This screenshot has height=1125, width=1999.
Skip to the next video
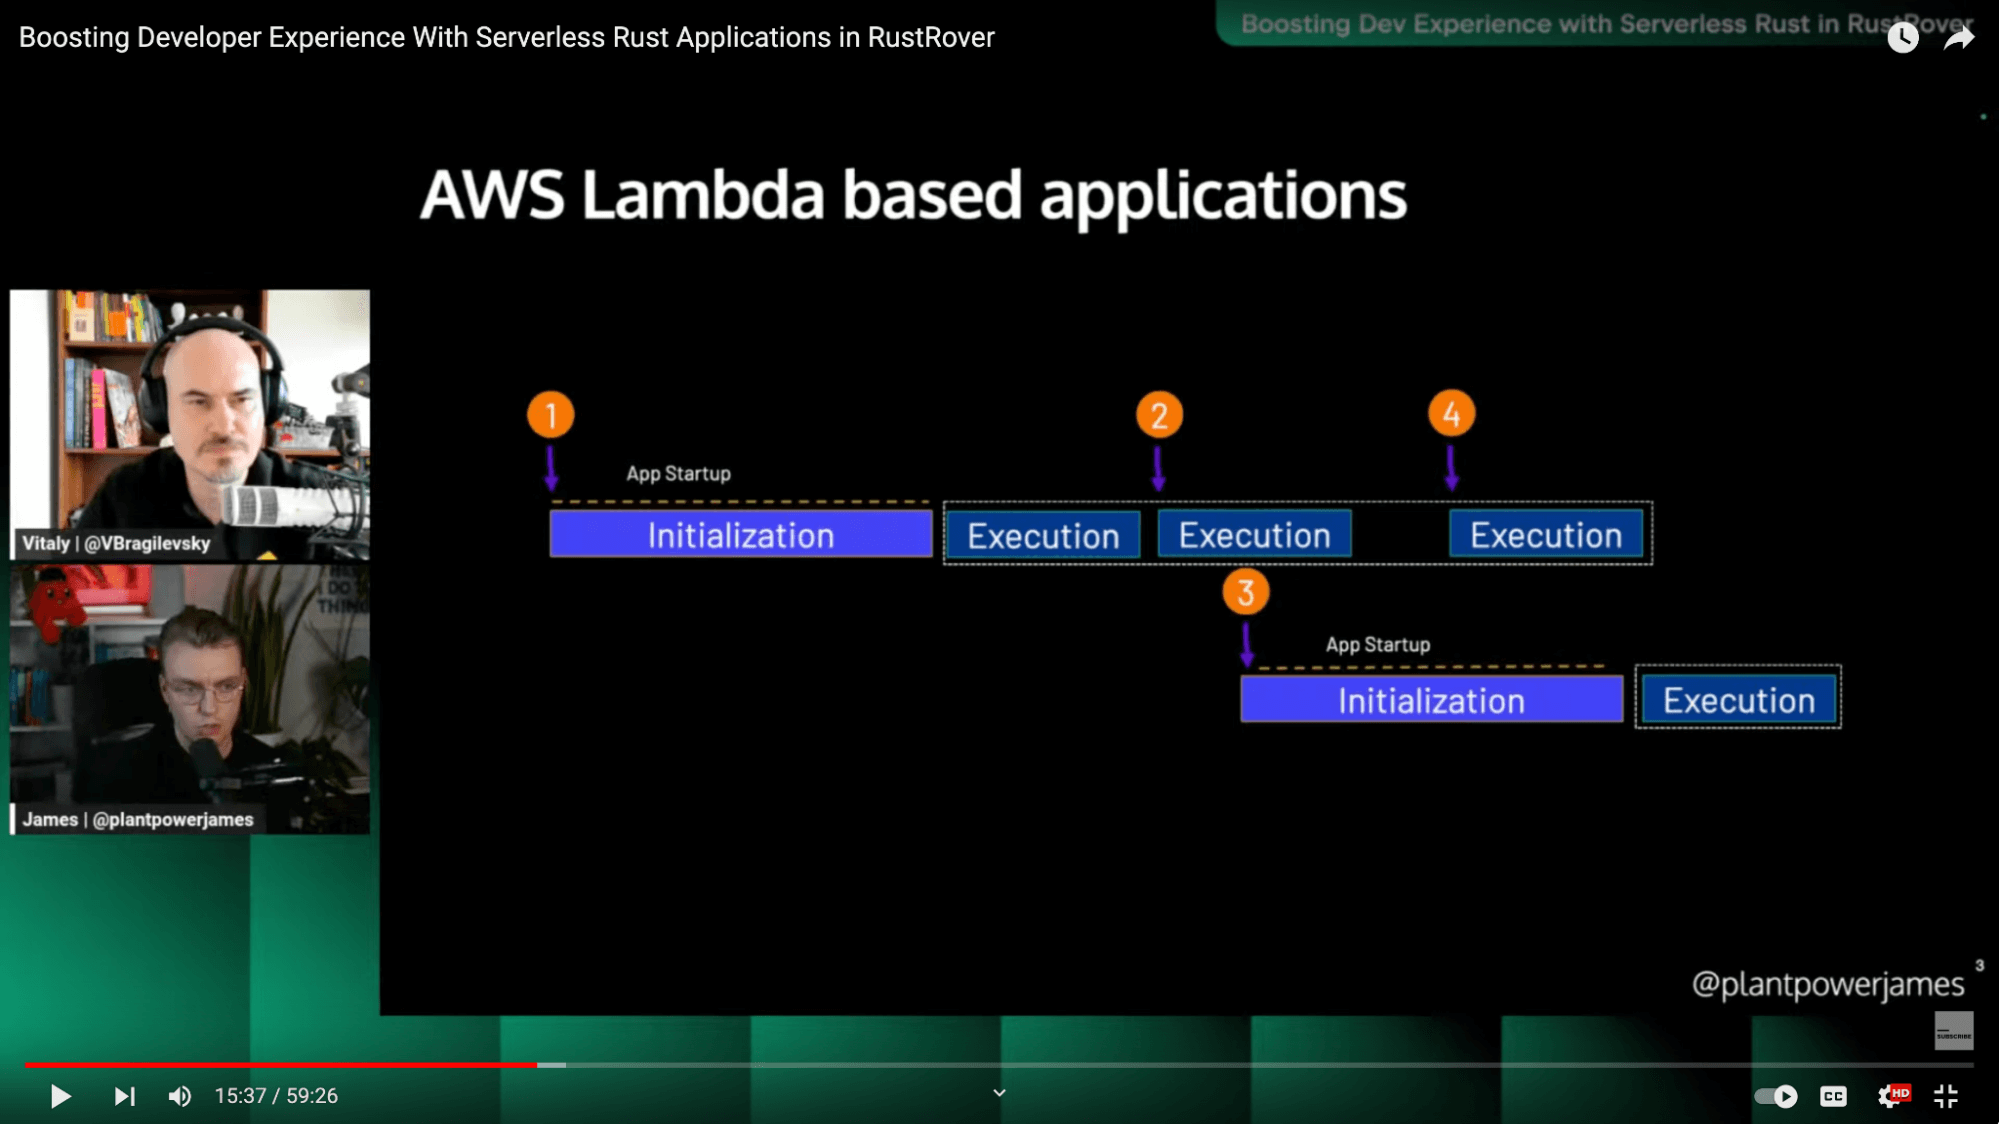click(123, 1096)
